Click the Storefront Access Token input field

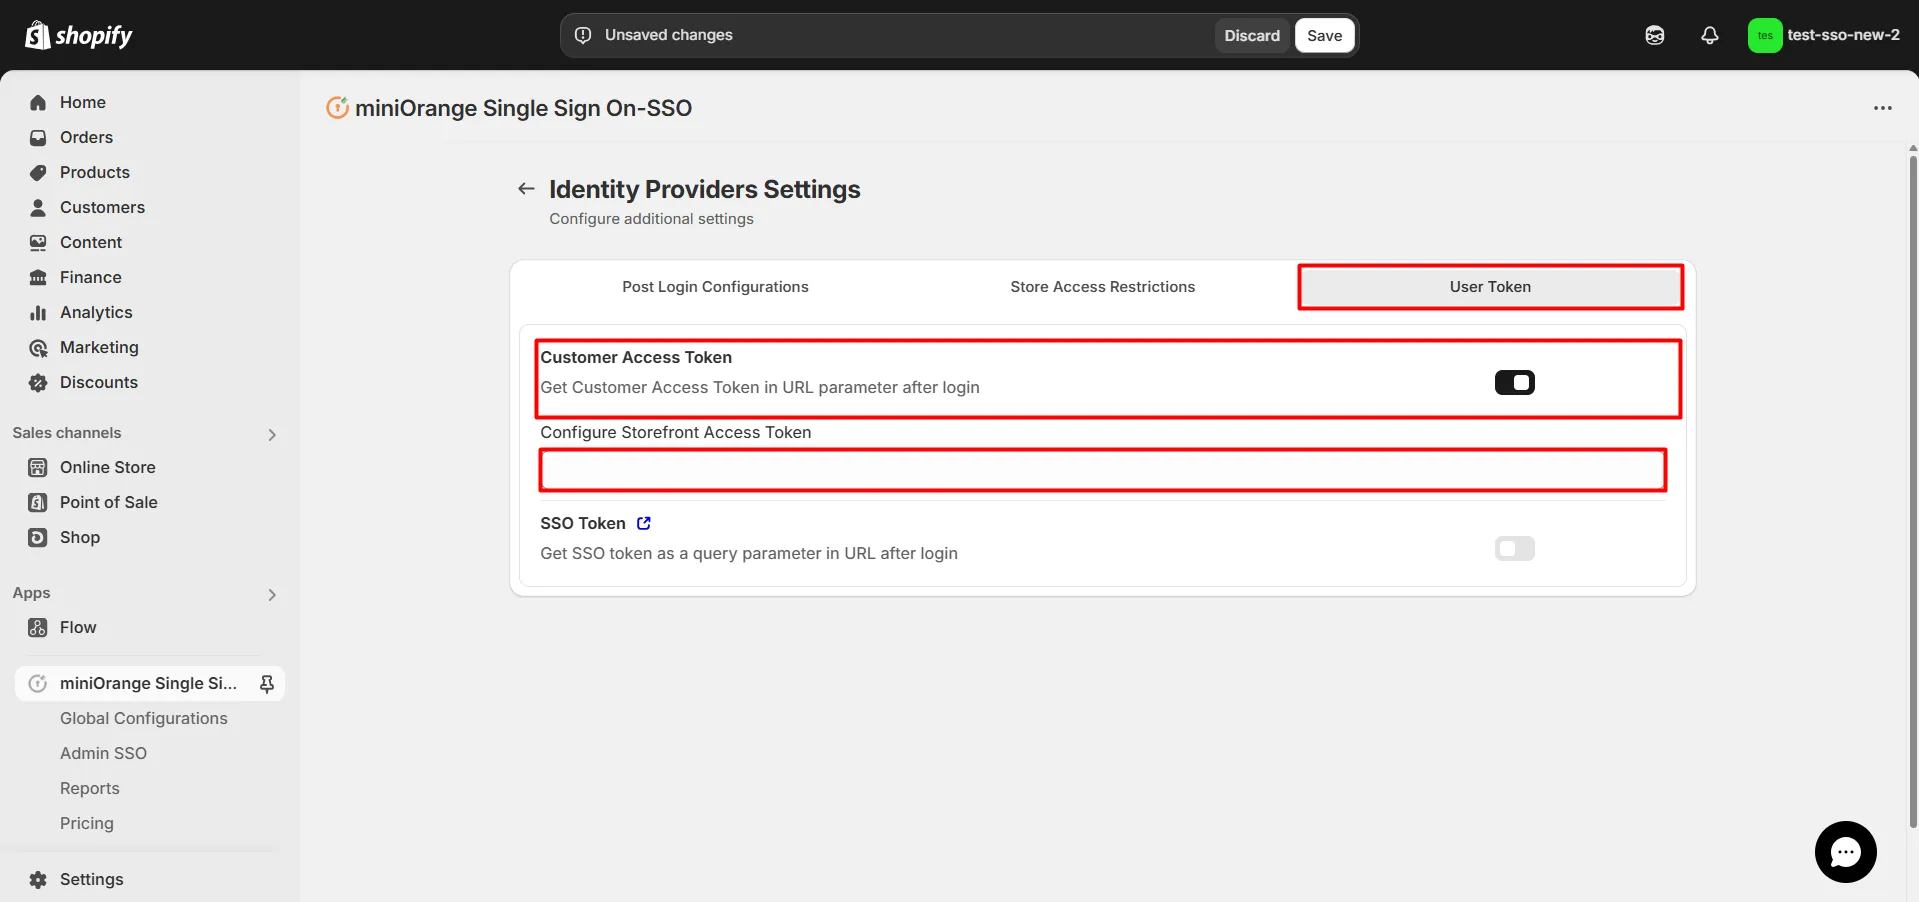pos(1103,470)
